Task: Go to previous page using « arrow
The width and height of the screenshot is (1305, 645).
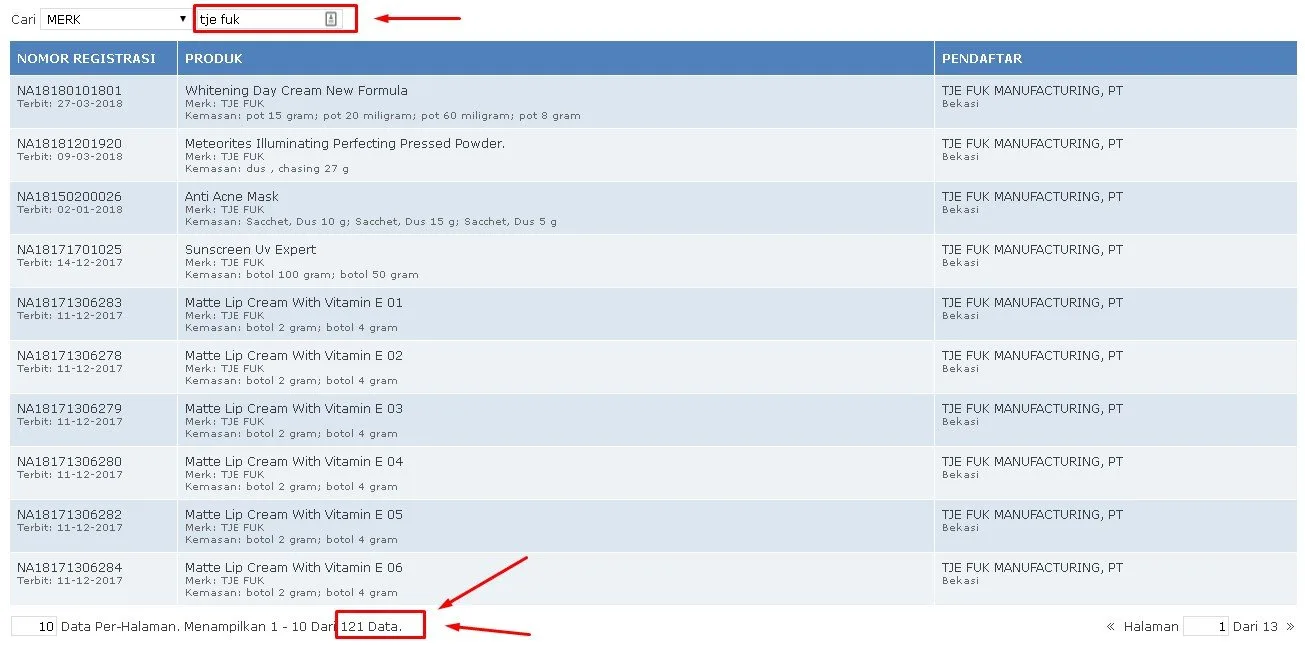Action: 1111,627
